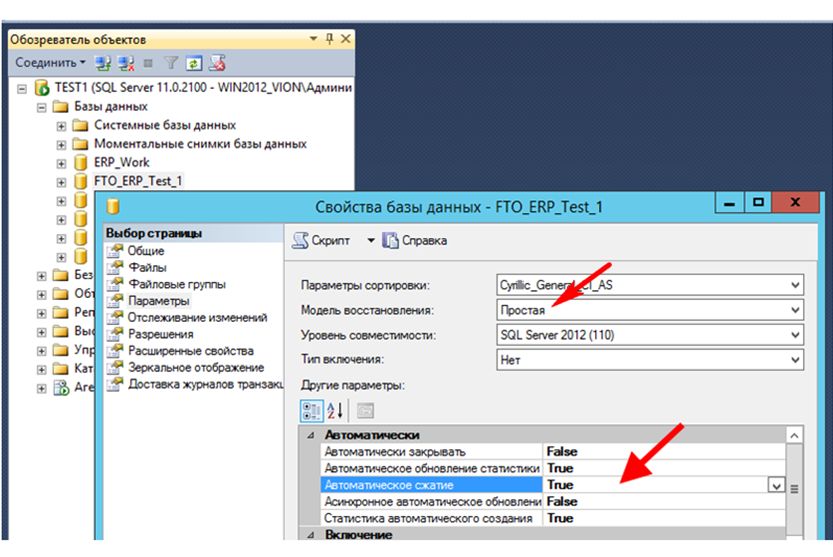Open Доставка журналов транзакций page
The height and width of the screenshot is (557, 833).
[206, 384]
